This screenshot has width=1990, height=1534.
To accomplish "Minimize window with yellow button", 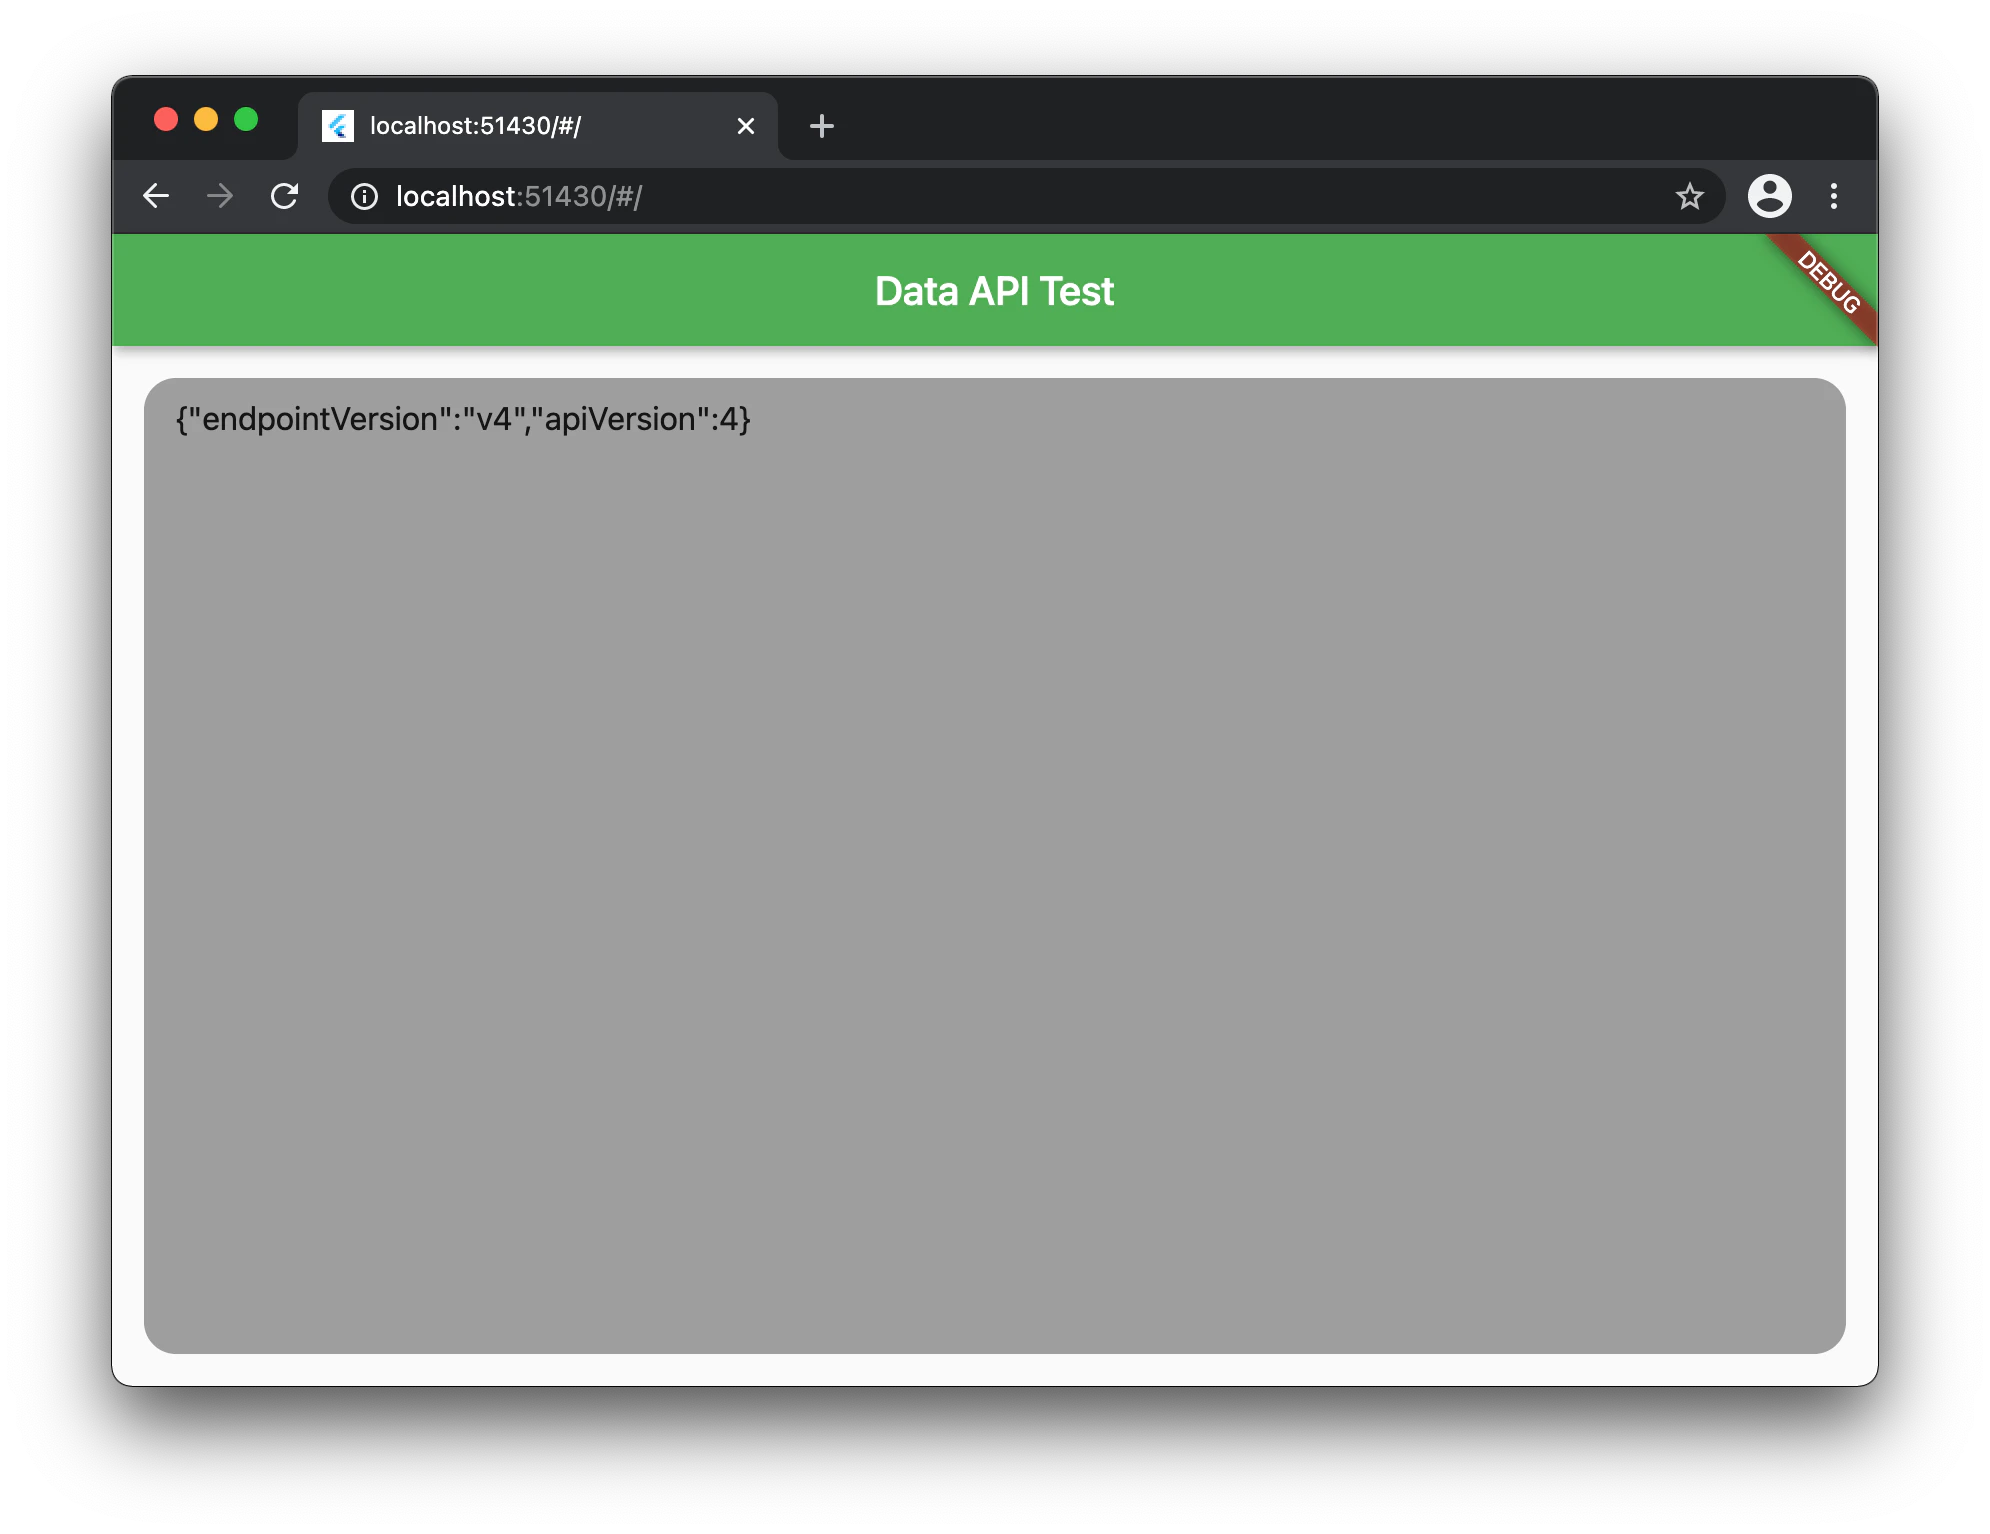I will point(206,120).
